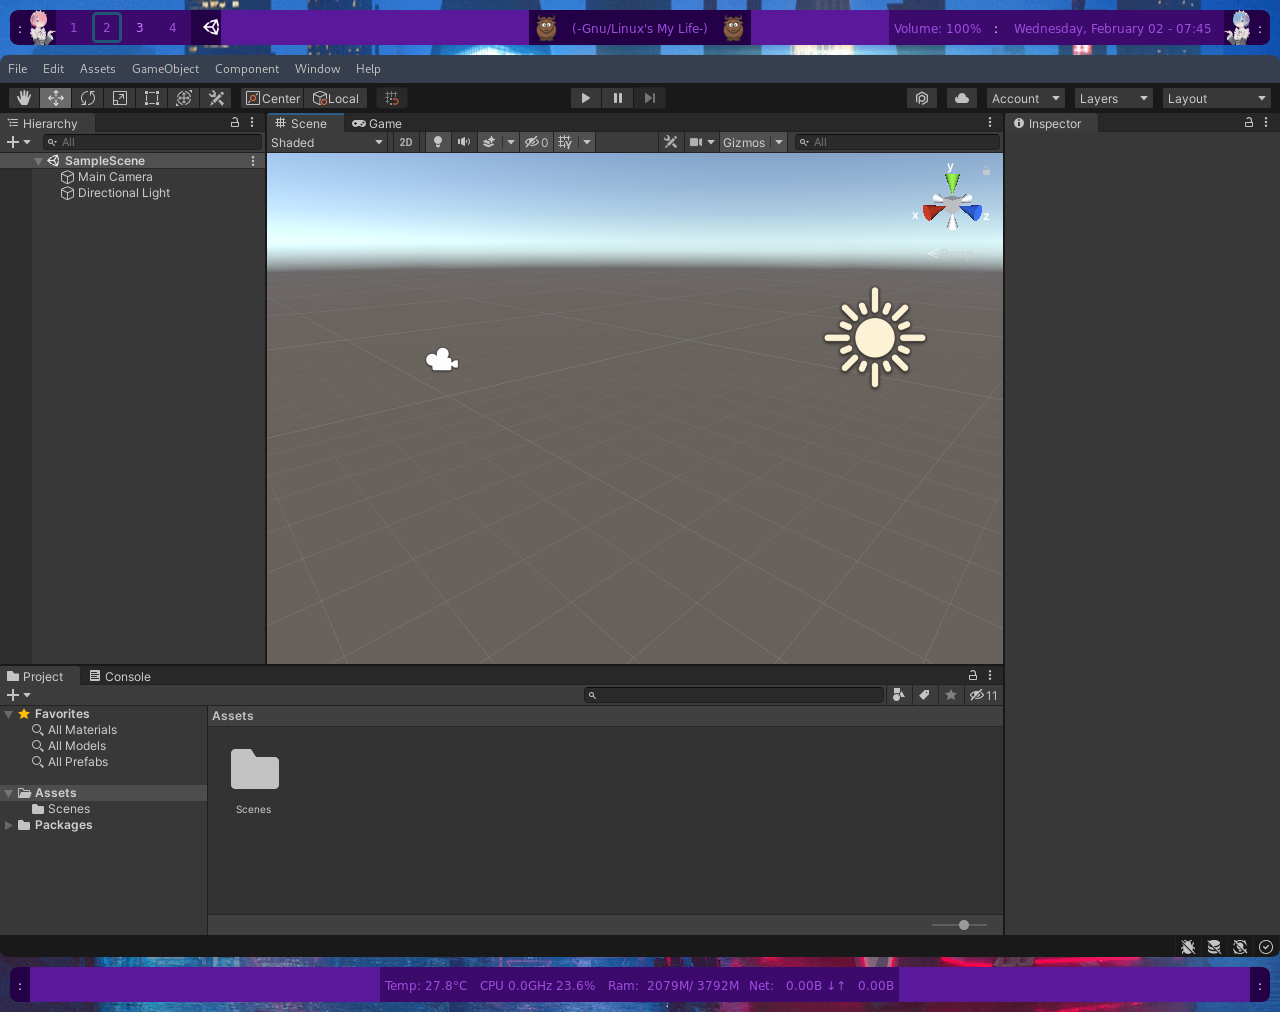The height and width of the screenshot is (1012, 1280).
Task: Select the Main Camera gizmo in the scene
Action: (x=442, y=360)
